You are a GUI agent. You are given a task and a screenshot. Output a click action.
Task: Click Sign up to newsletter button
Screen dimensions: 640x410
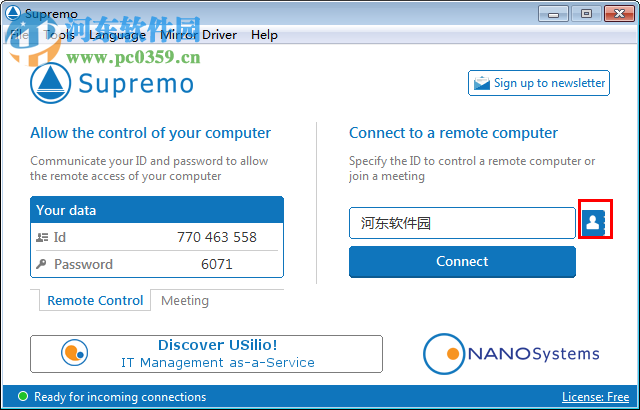pyautogui.click(x=539, y=83)
